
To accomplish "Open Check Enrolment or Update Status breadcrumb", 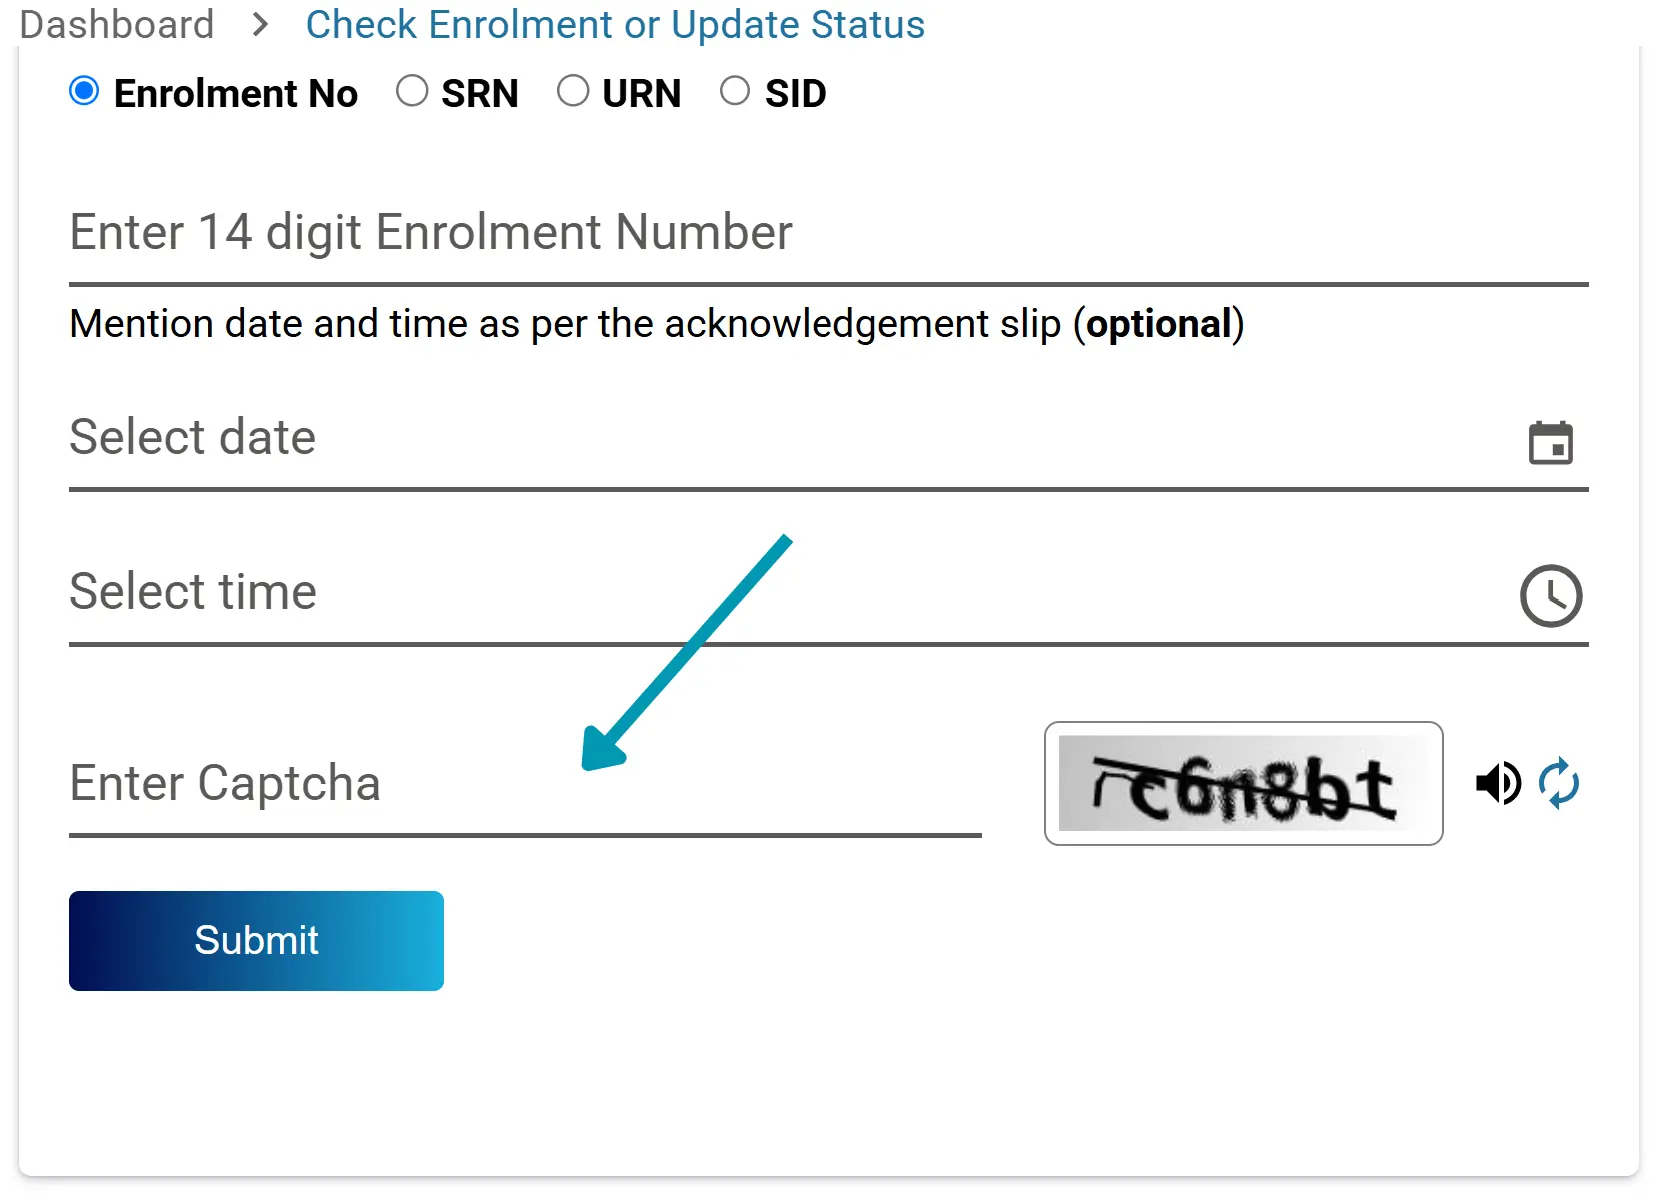I will click(x=615, y=25).
